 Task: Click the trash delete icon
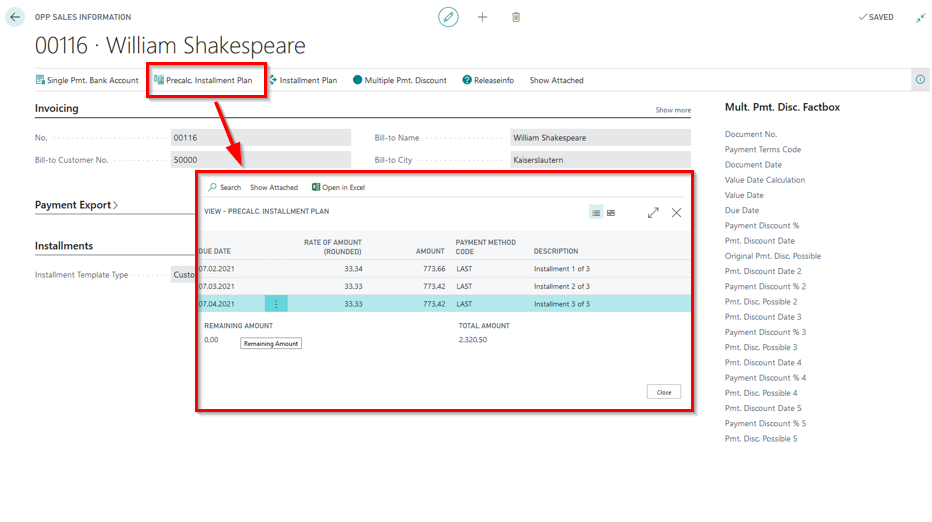pyautogui.click(x=516, y=17)
